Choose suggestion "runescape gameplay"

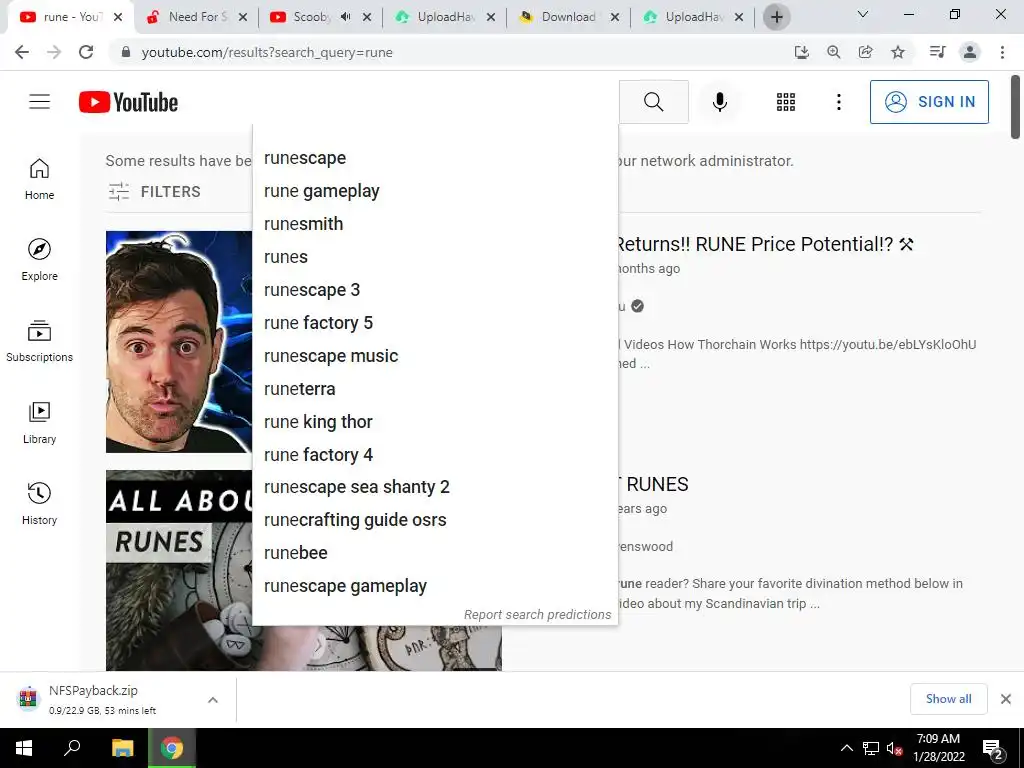coord(435,586)
